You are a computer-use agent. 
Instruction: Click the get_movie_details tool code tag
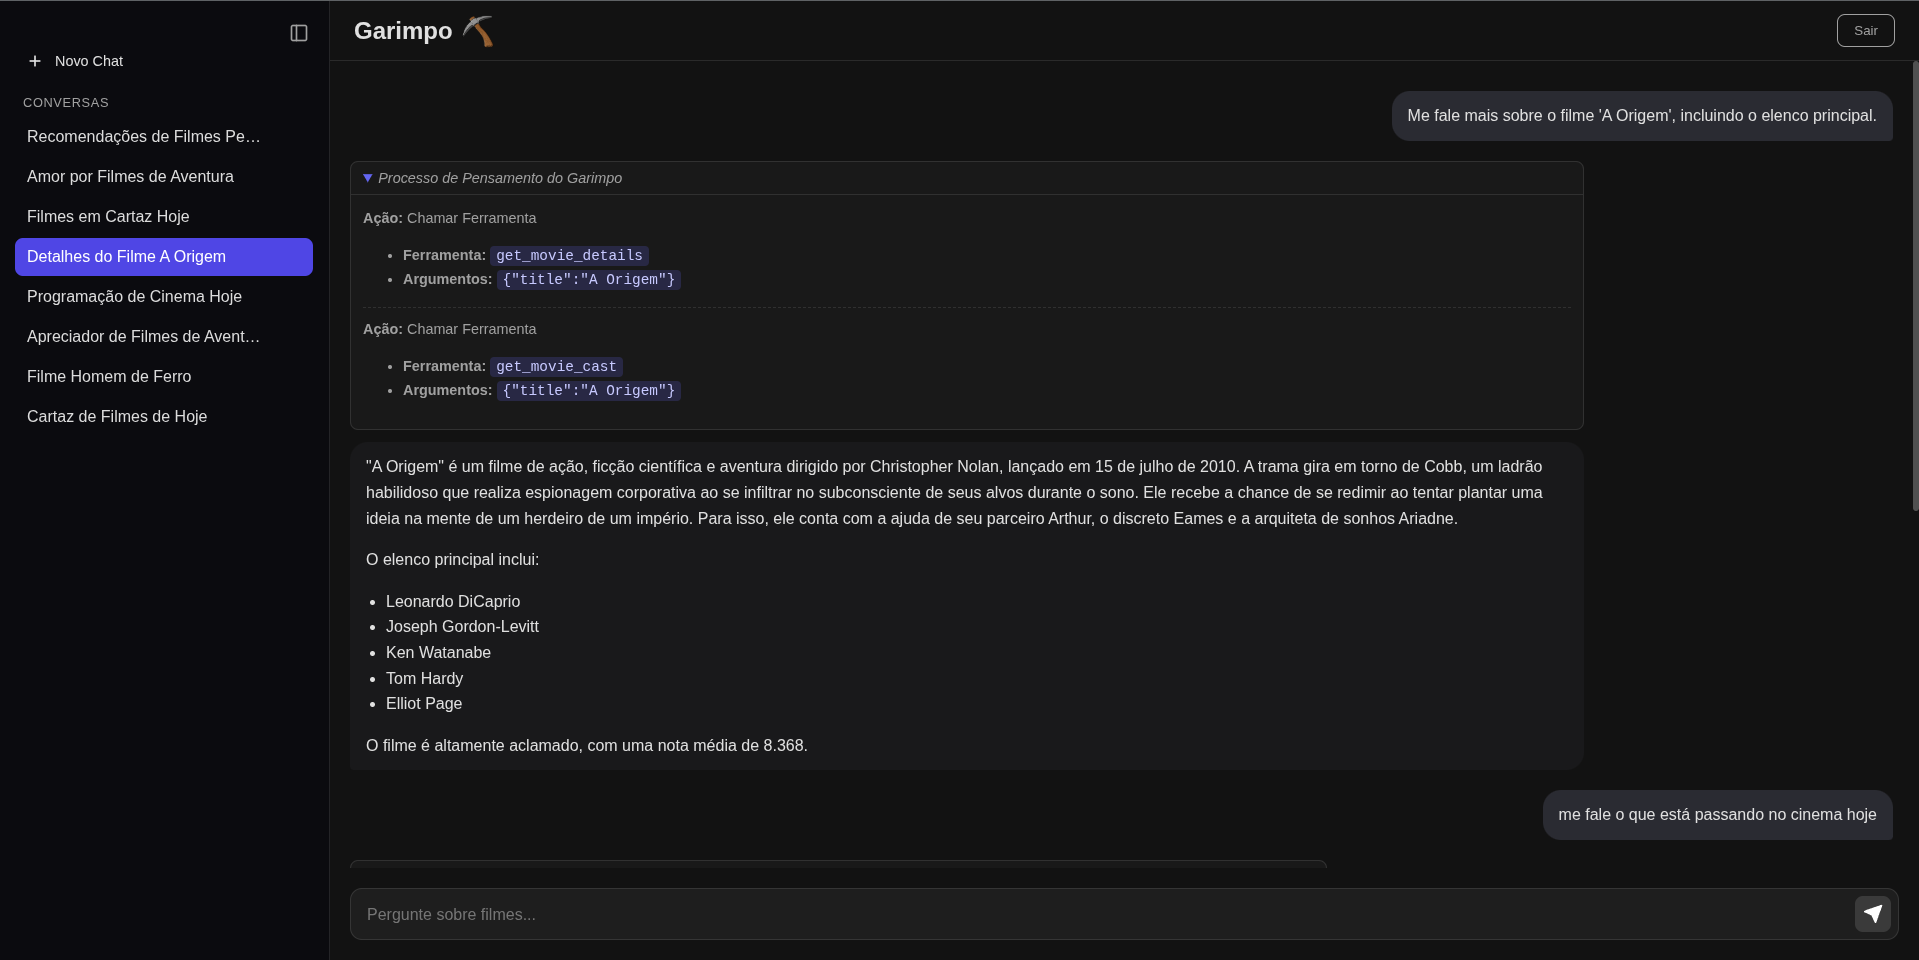(x=569, y=256)
